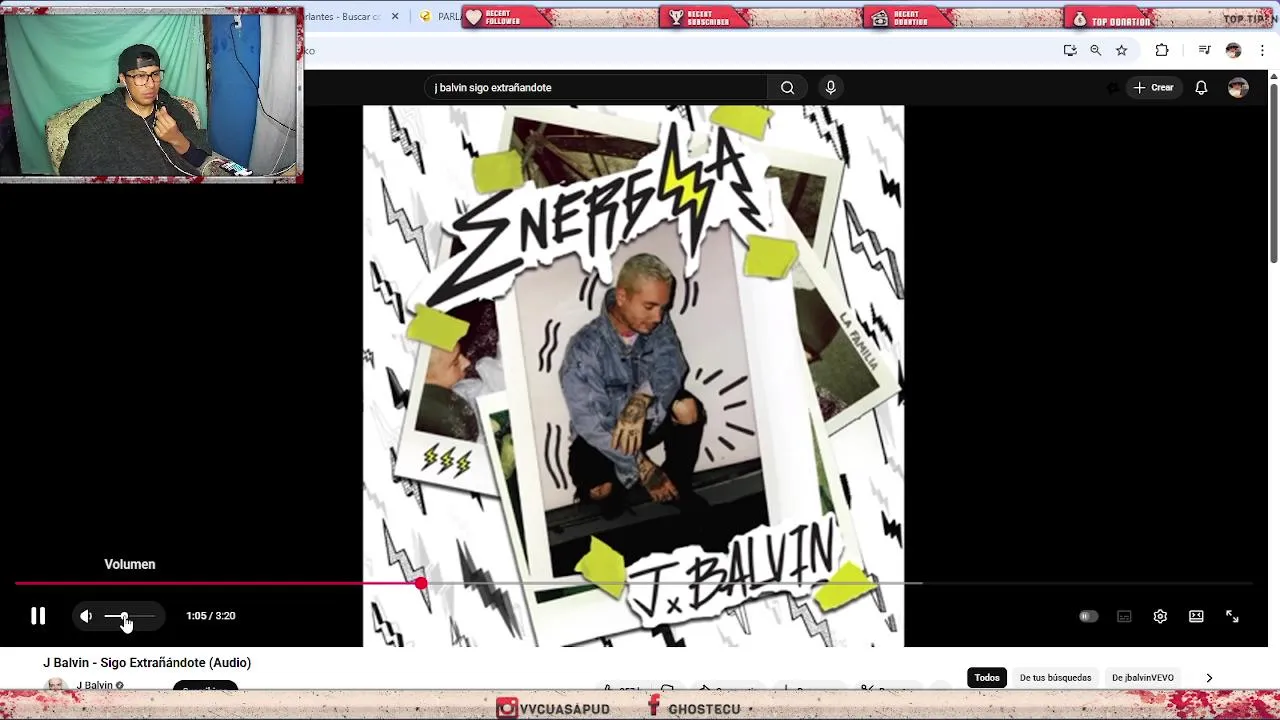
Task: Open Chrome extensions puzzle icon
Action: (1162, 50)
